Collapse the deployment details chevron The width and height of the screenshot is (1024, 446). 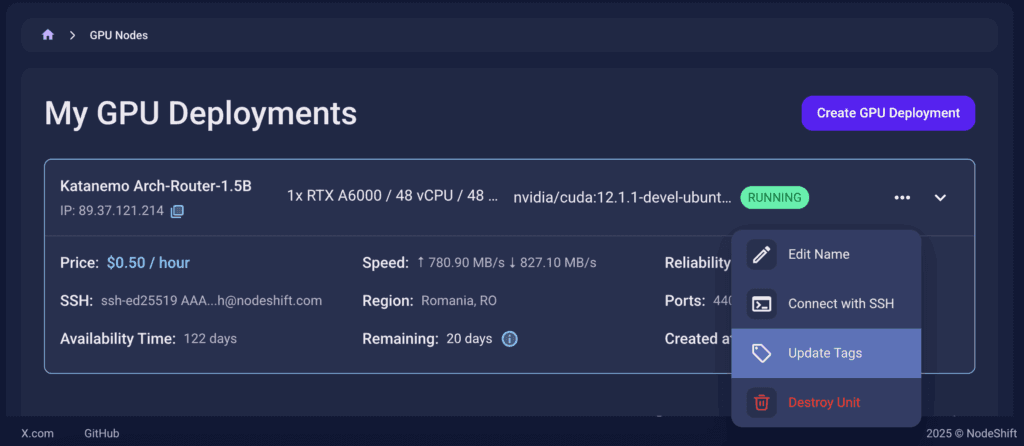click(x=940, y=197)
